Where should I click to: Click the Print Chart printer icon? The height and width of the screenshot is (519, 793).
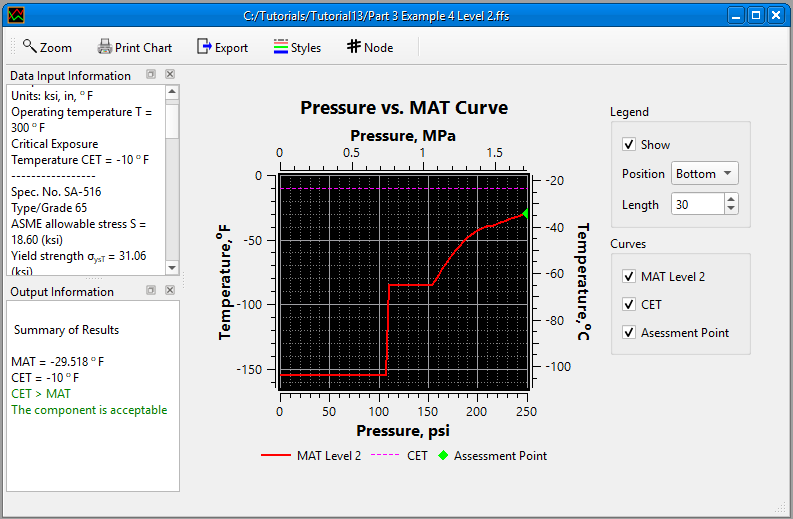pos(105,47)
